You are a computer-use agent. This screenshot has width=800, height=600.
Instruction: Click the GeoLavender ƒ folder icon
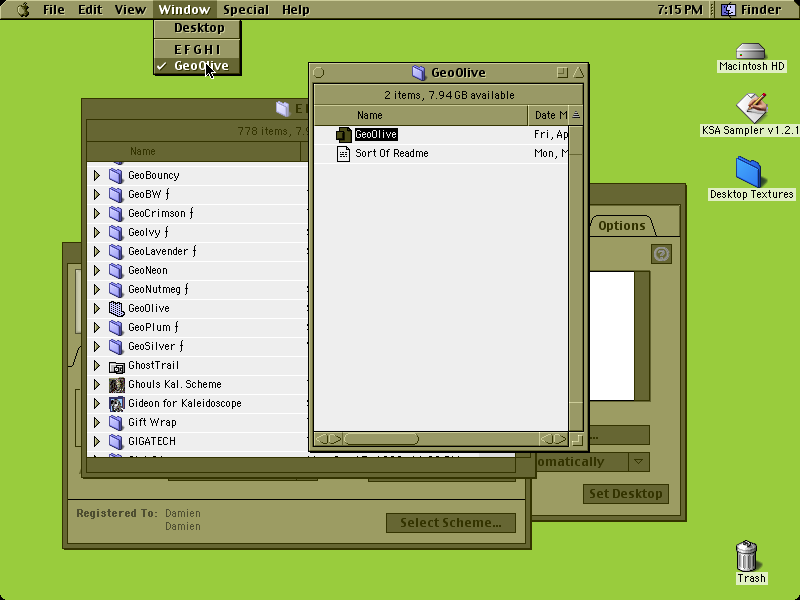click(x=116, y=252)
